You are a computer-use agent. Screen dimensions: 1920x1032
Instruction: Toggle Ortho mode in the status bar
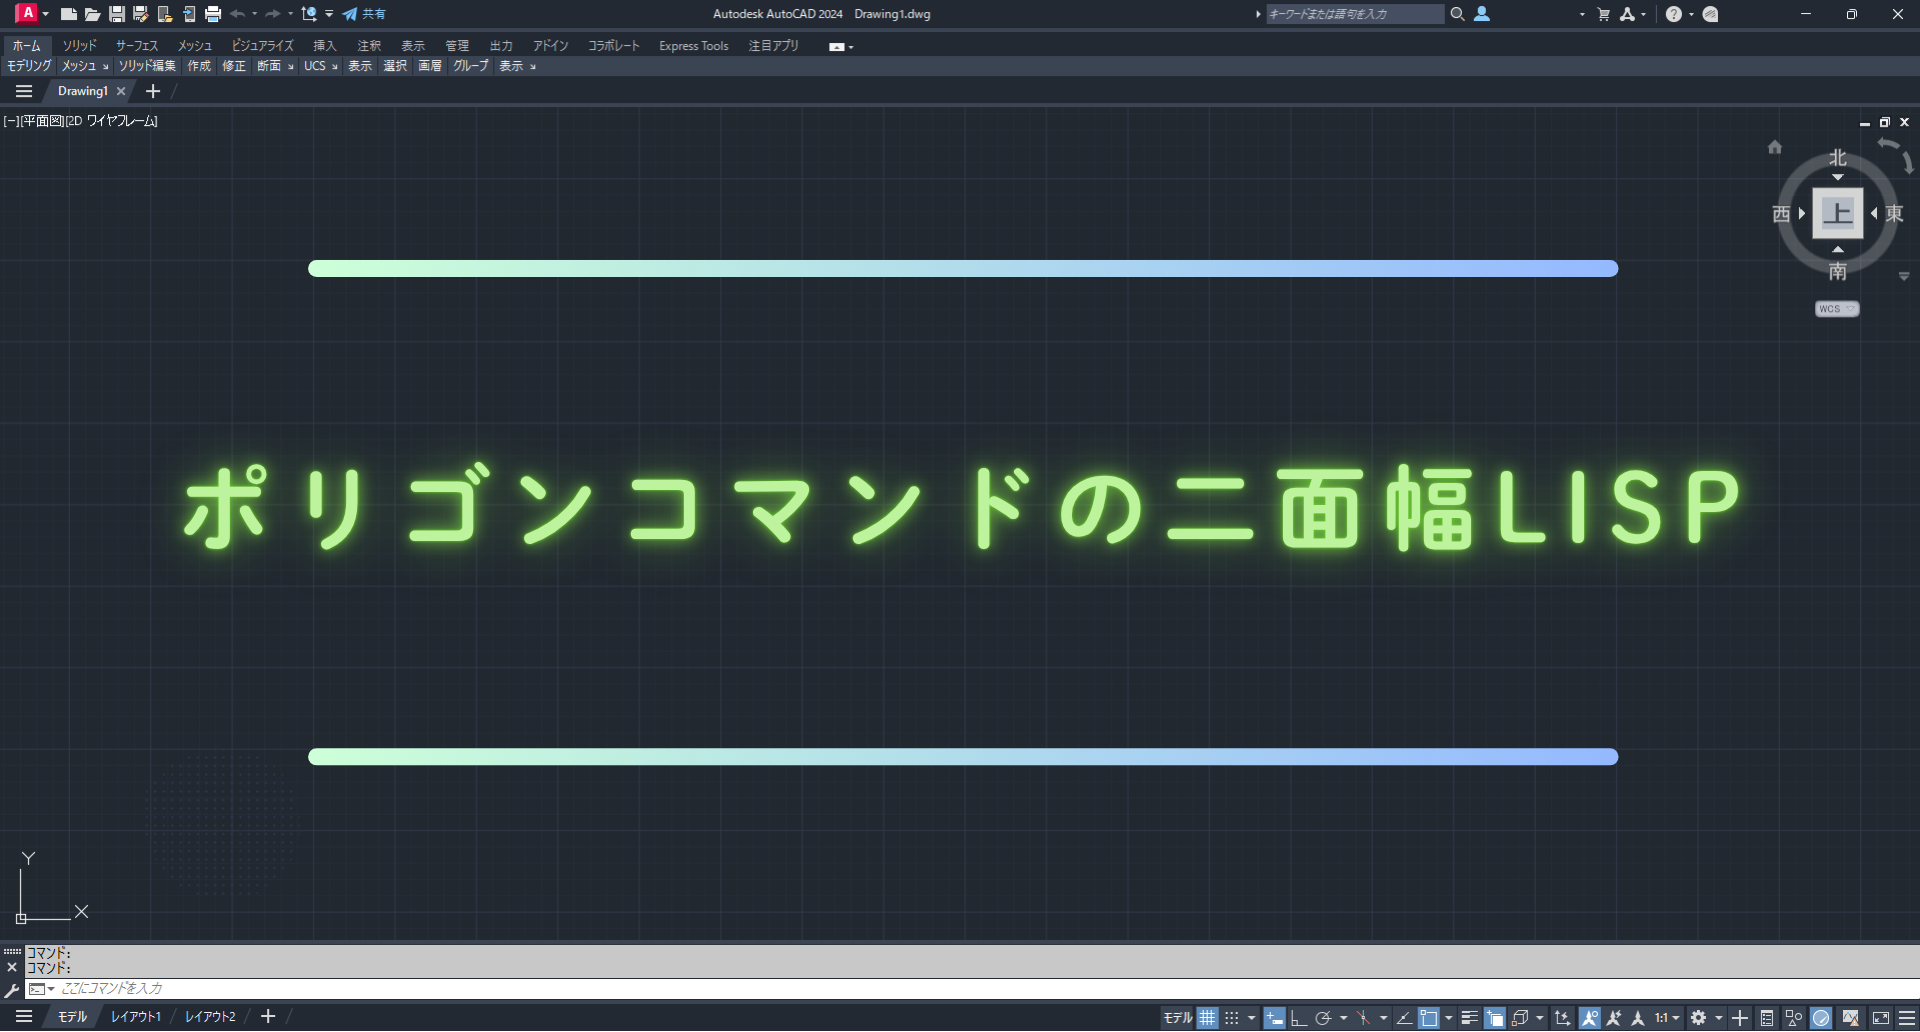pyautogui.click(x=1298, y=1018)
